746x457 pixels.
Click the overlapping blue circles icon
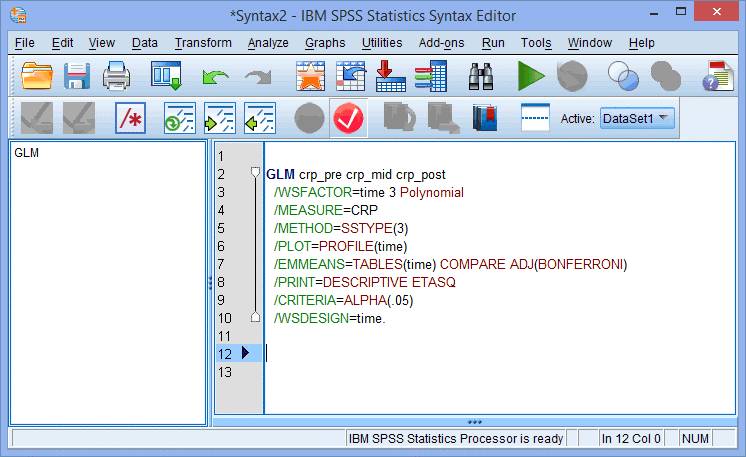[x=623, y=76]
